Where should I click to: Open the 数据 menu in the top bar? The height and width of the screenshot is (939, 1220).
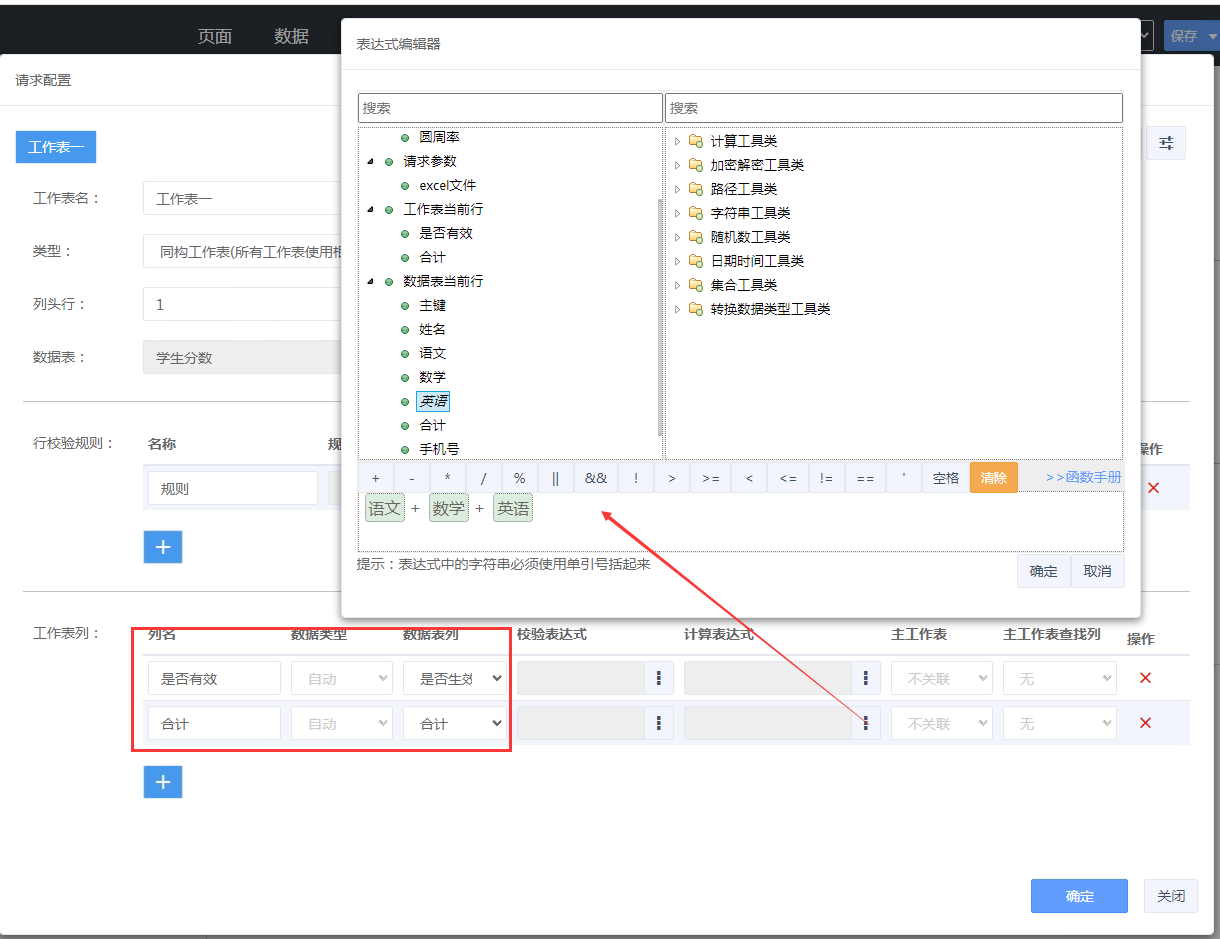point(291,36)
